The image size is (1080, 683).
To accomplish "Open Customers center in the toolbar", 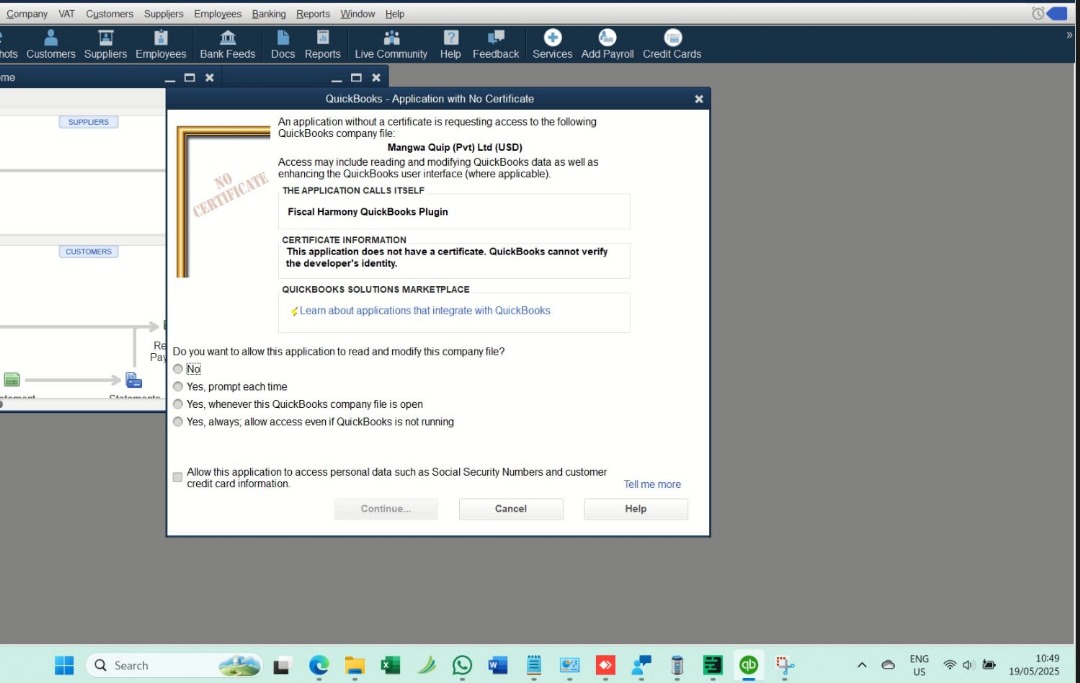I will (x=50, y=45).
